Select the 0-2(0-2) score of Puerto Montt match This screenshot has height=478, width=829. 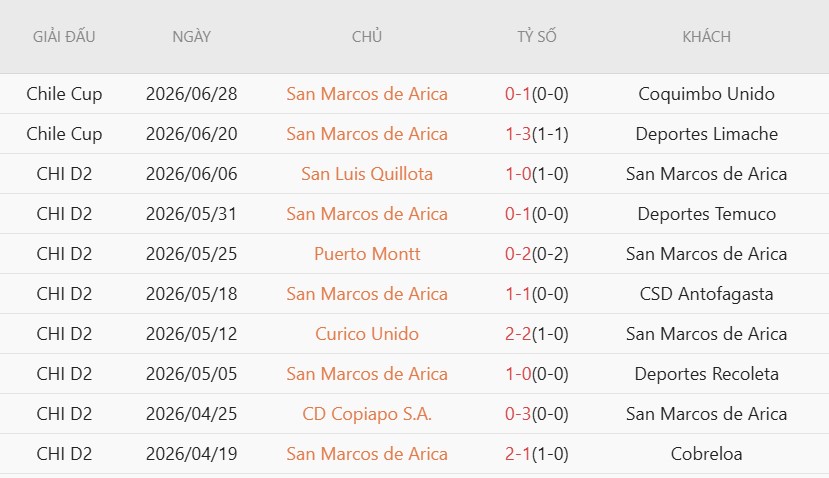tap(537, 254)
